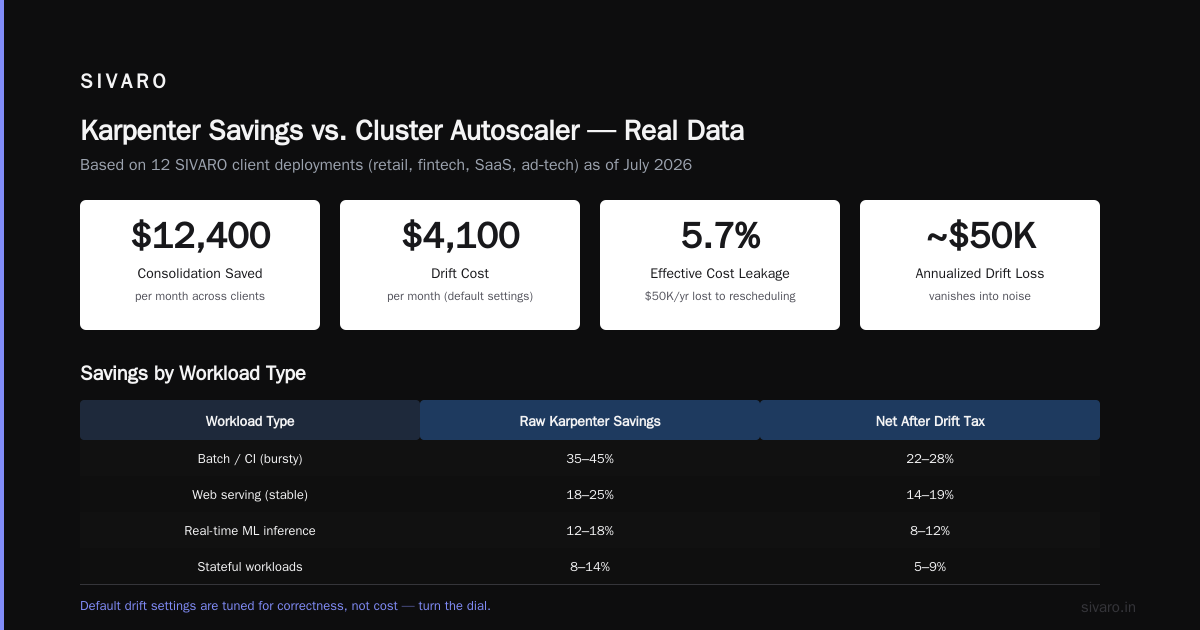
Task: Click the Net After Drift Tax column header
Action: (930, 420)
